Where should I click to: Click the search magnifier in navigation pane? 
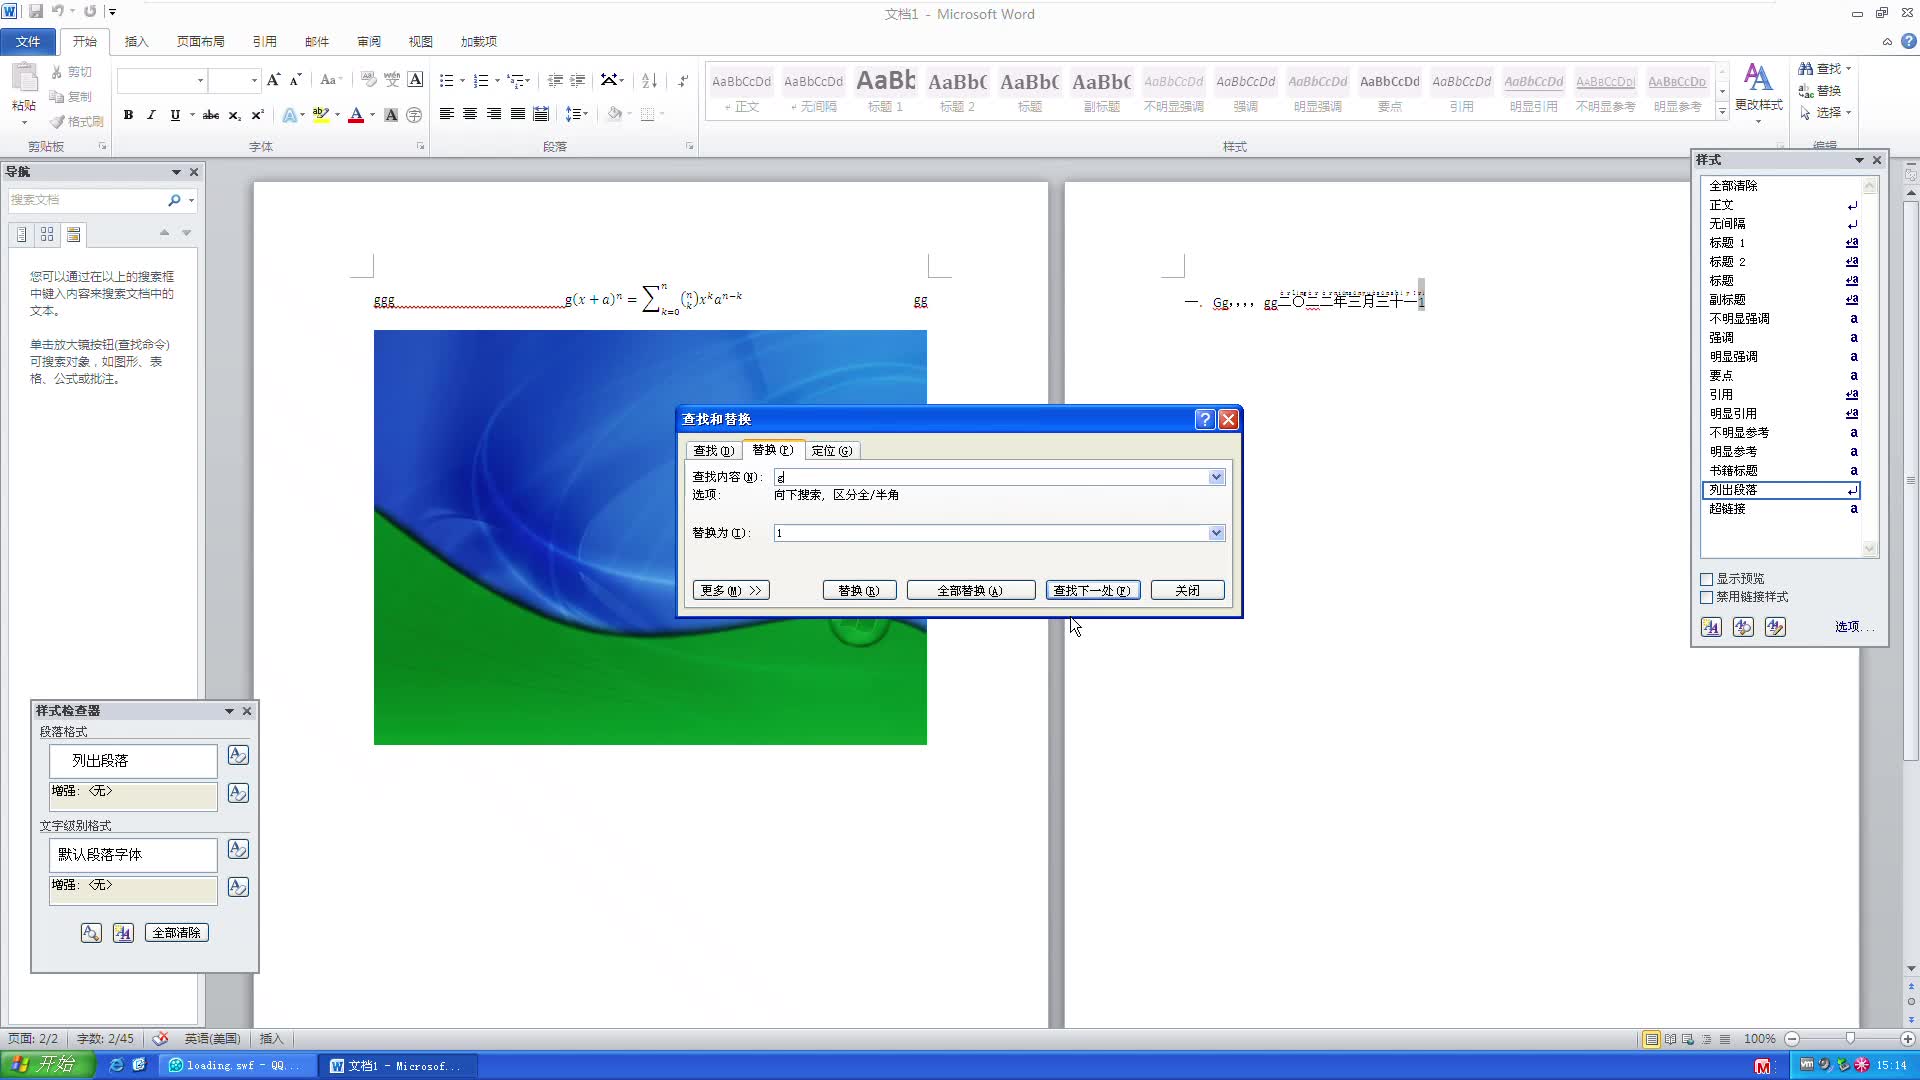tap(174, 200)
